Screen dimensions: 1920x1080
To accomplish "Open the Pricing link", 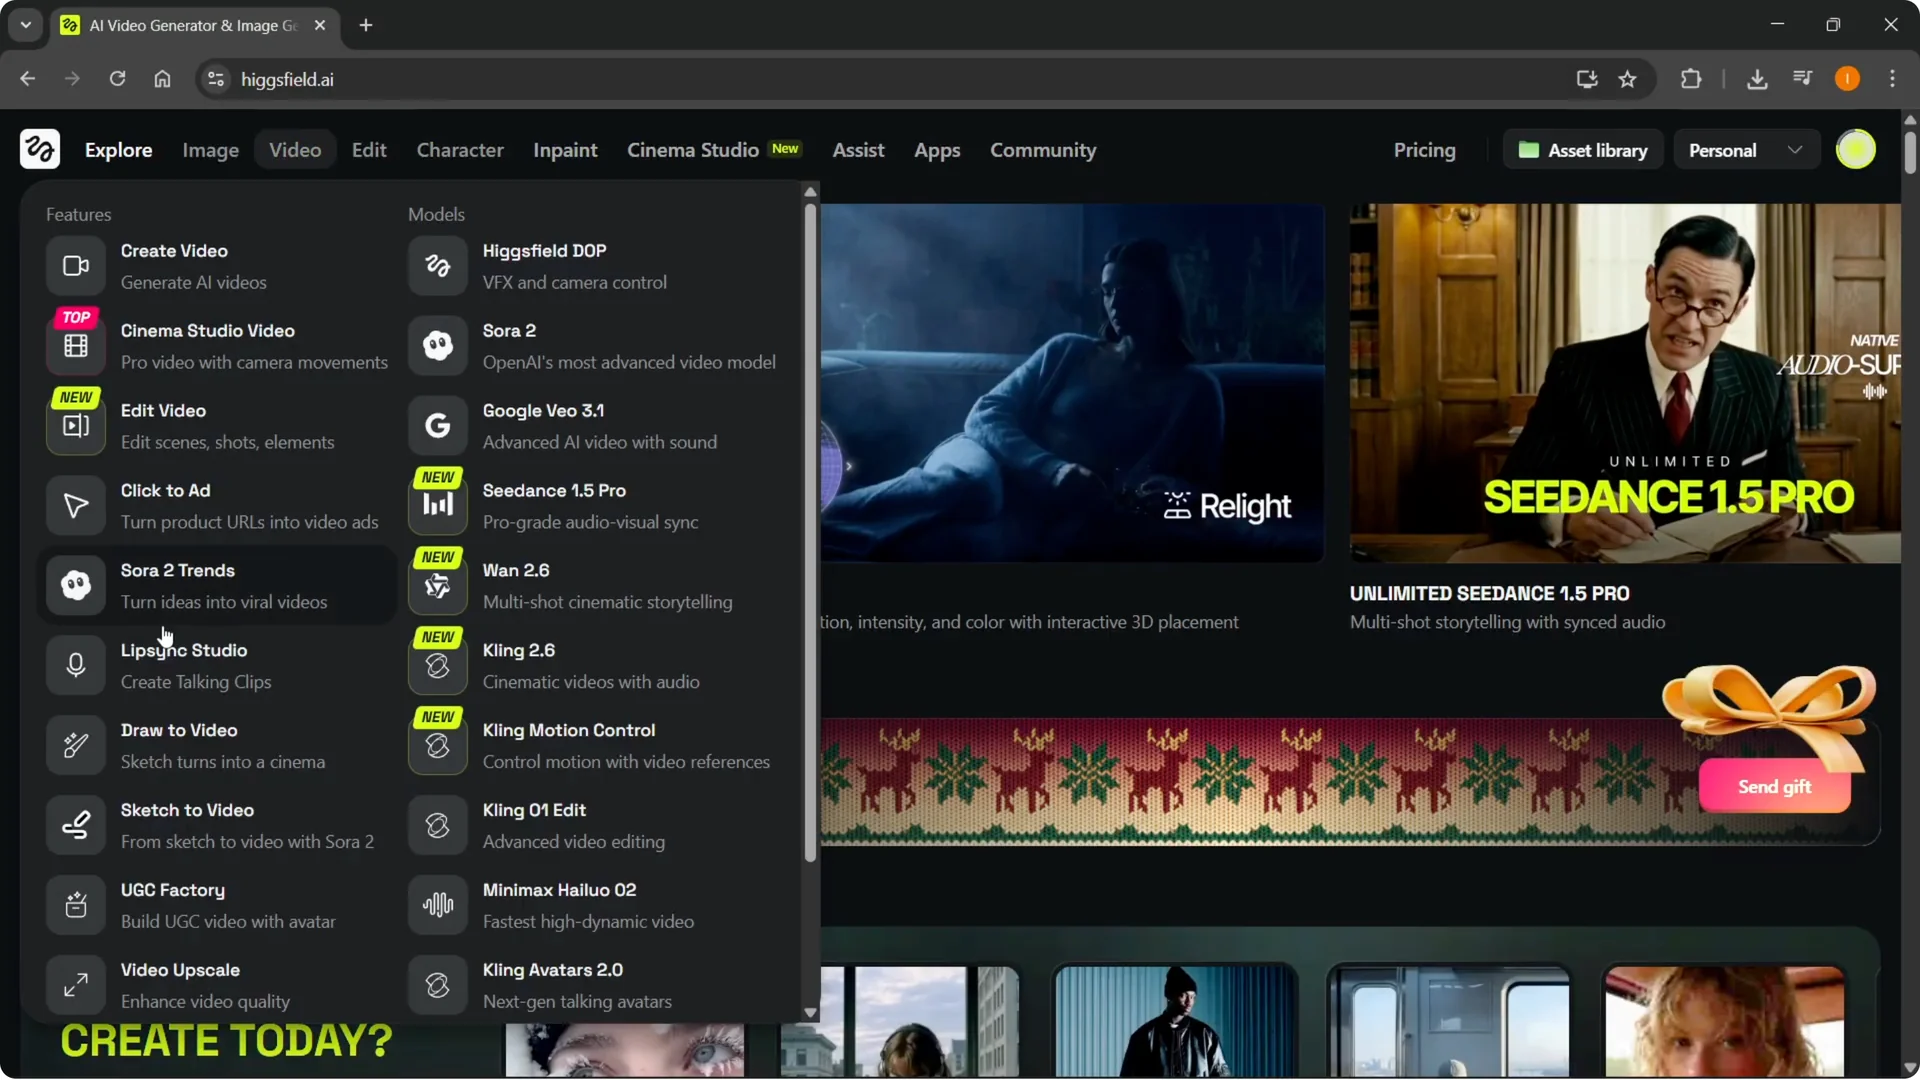I will [1424, 150].
